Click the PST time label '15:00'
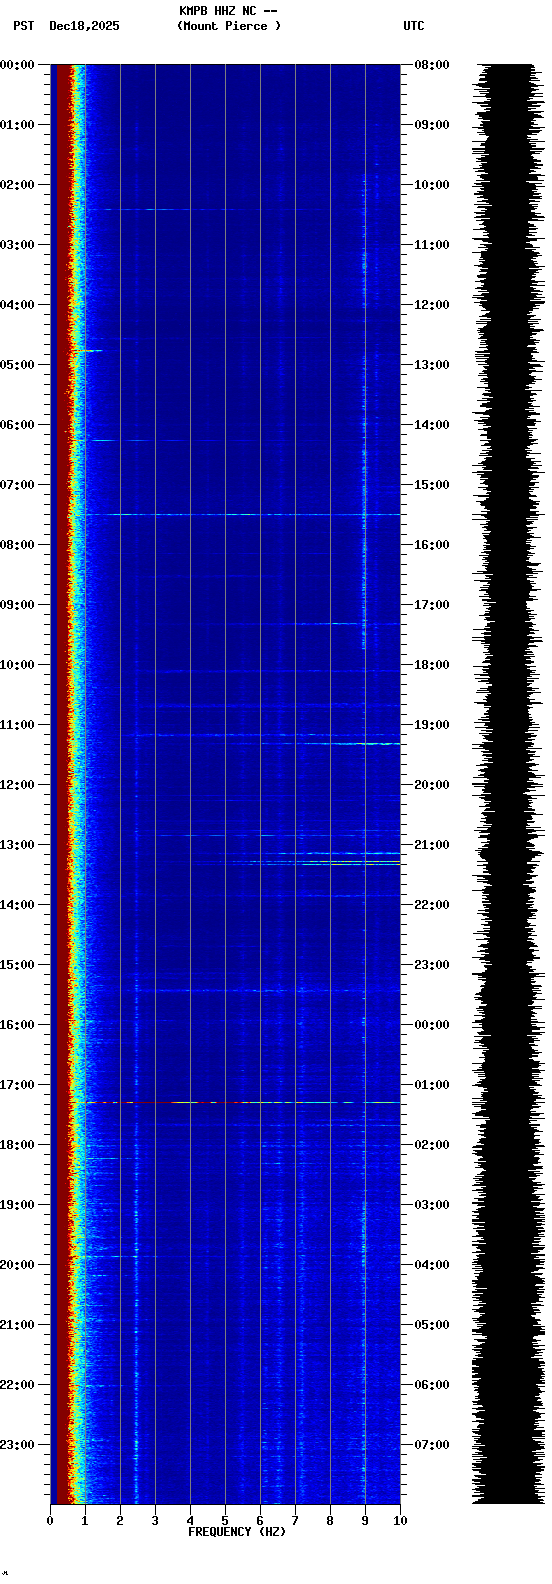 coord(17,965)
